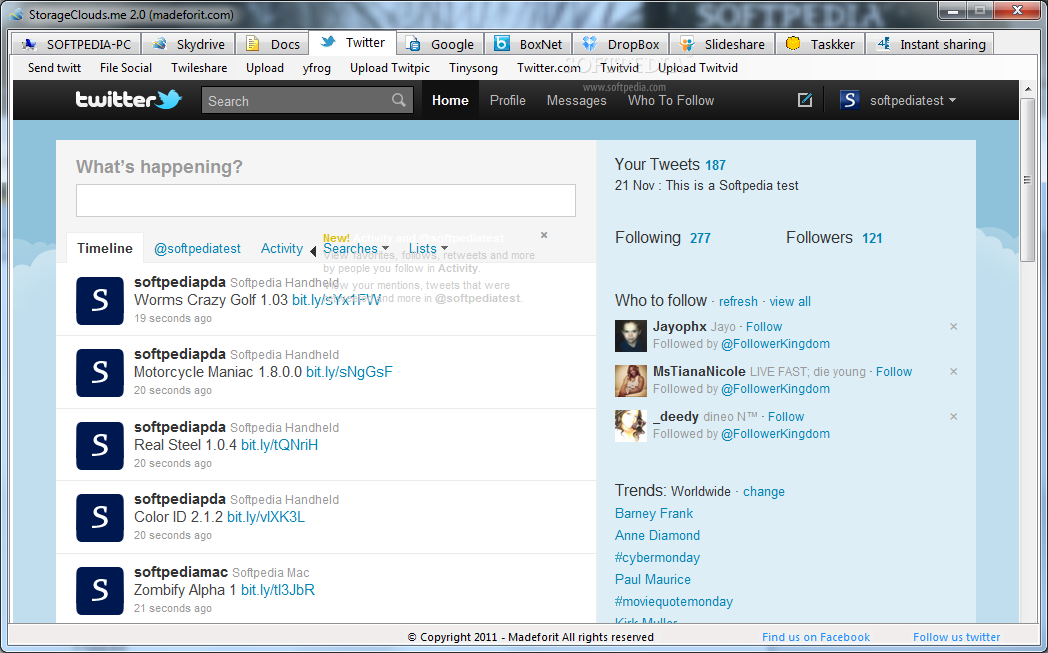Open the #moviequotemonday trend
1048x653 pixels.
[674, 602]
